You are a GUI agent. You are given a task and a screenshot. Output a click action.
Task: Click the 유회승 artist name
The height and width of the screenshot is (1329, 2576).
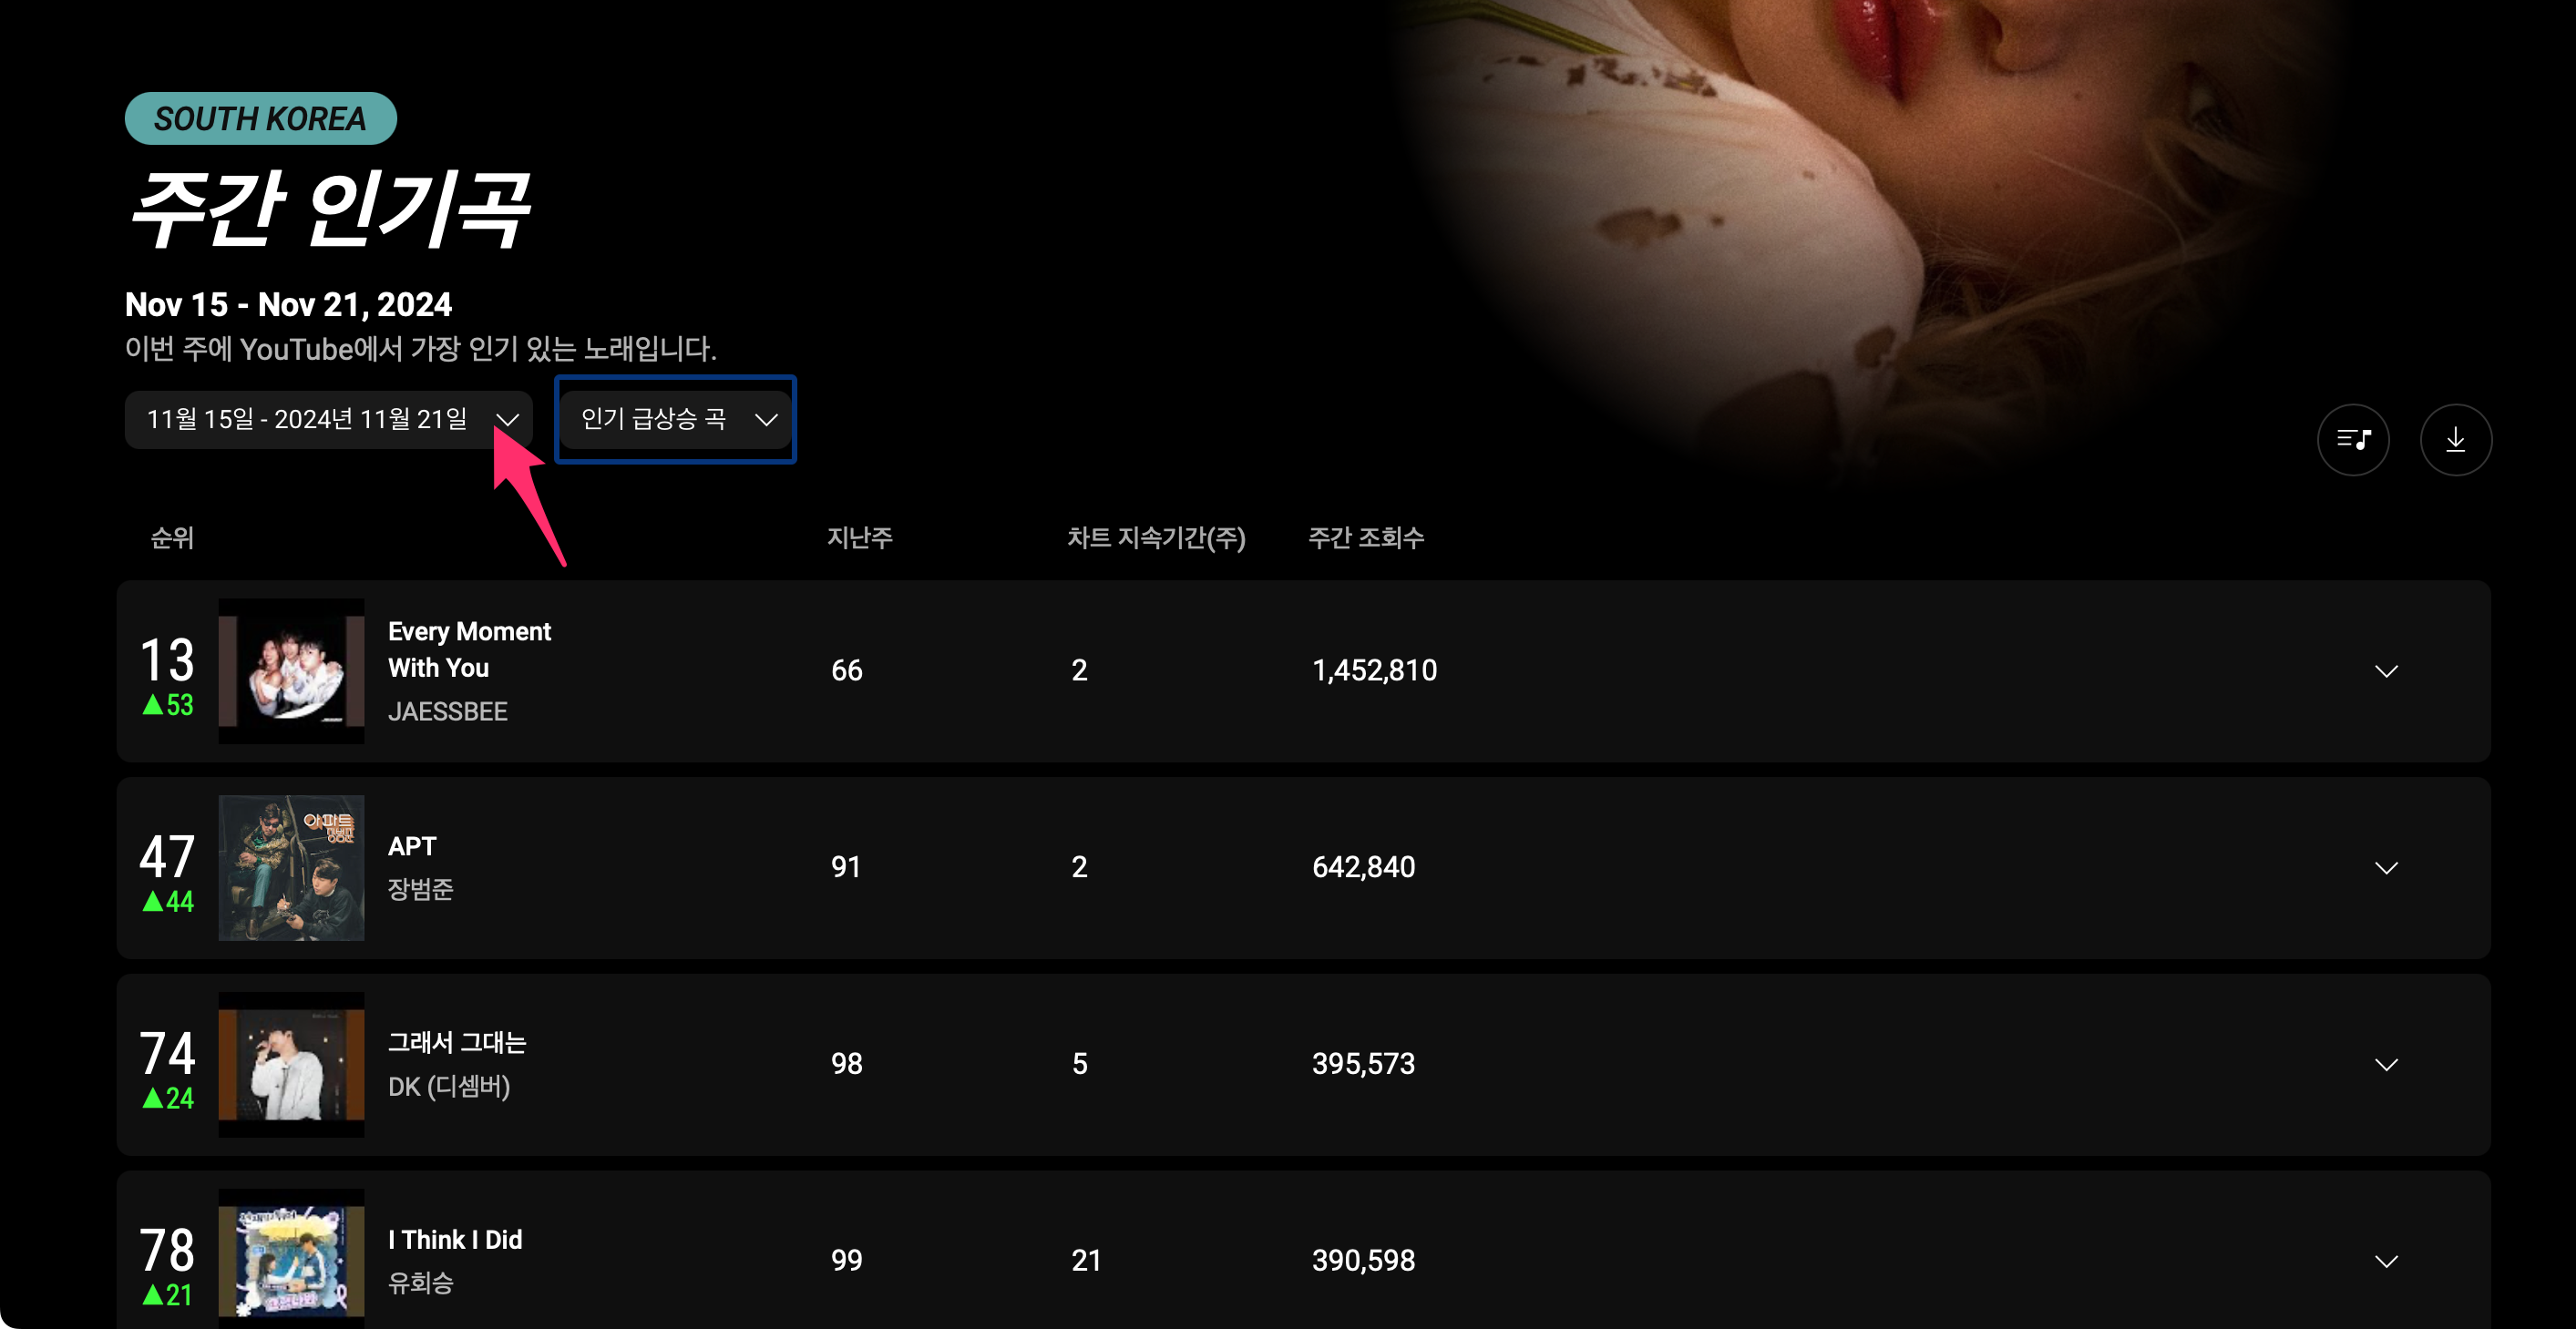(421, 1282)
